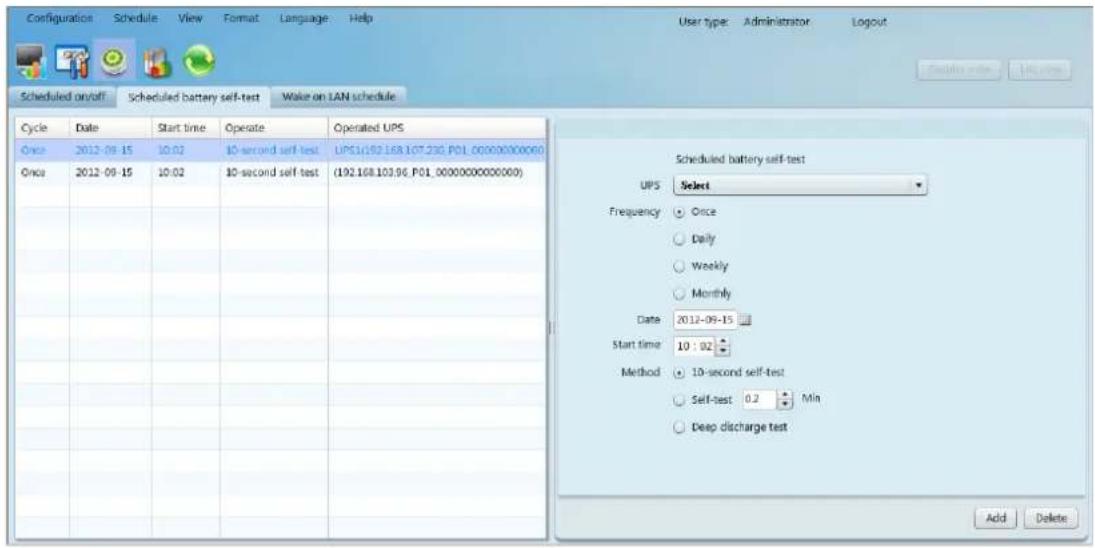Click the splitter handle between list and form panels

[551, 328]
